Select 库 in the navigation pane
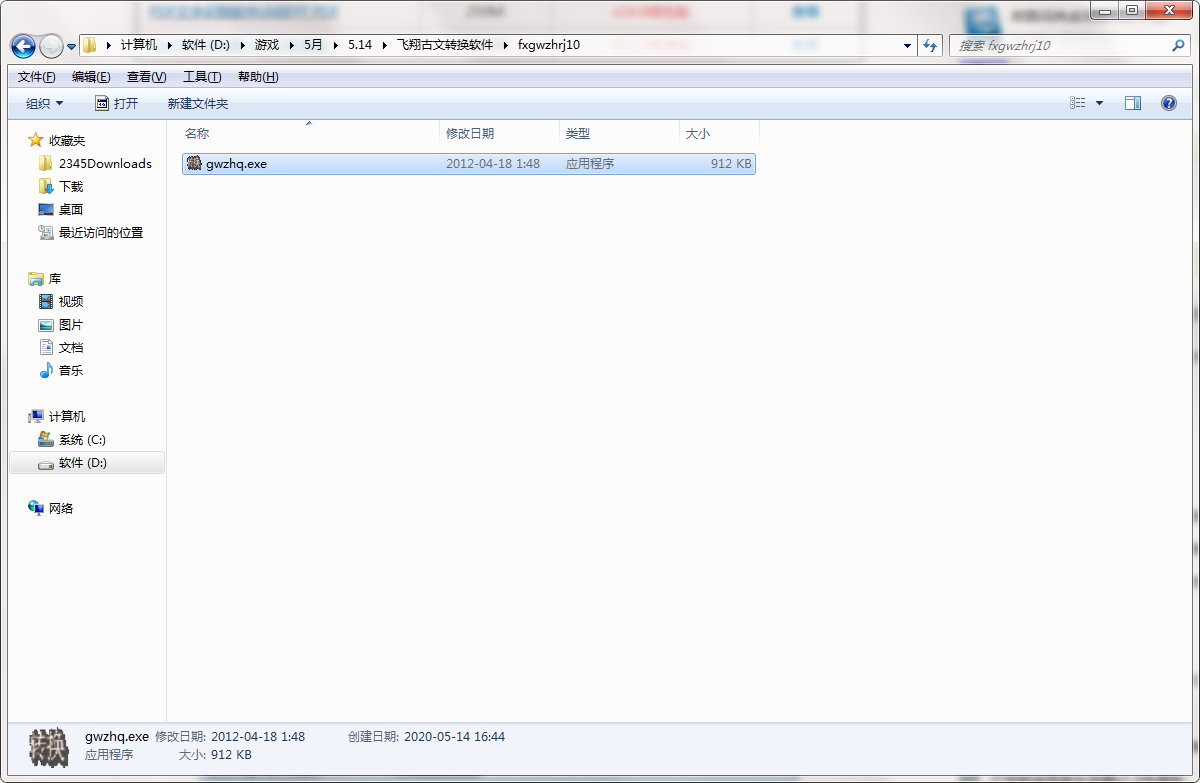This screenshot has width=1200, height=783. pos(55,278)
